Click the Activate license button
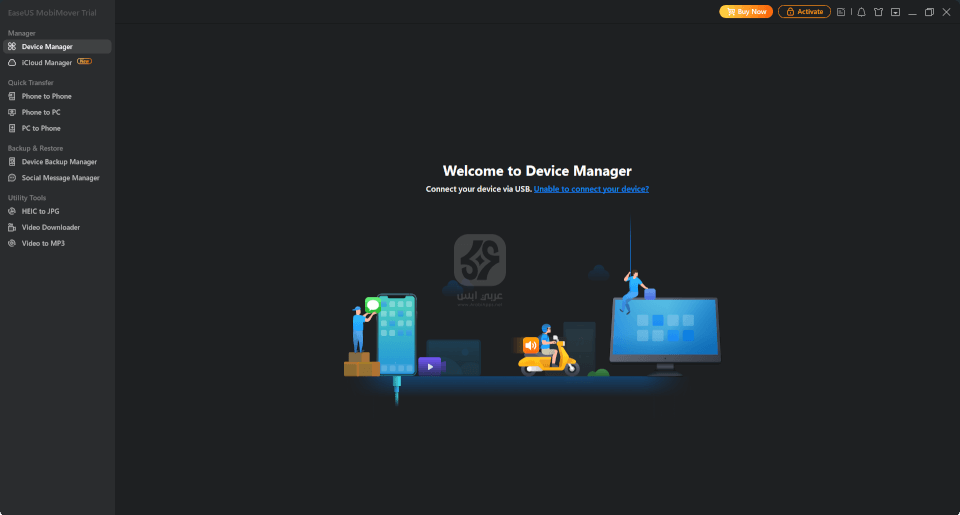This screenshot has width=960, height=515. click(x=804, y=12)
